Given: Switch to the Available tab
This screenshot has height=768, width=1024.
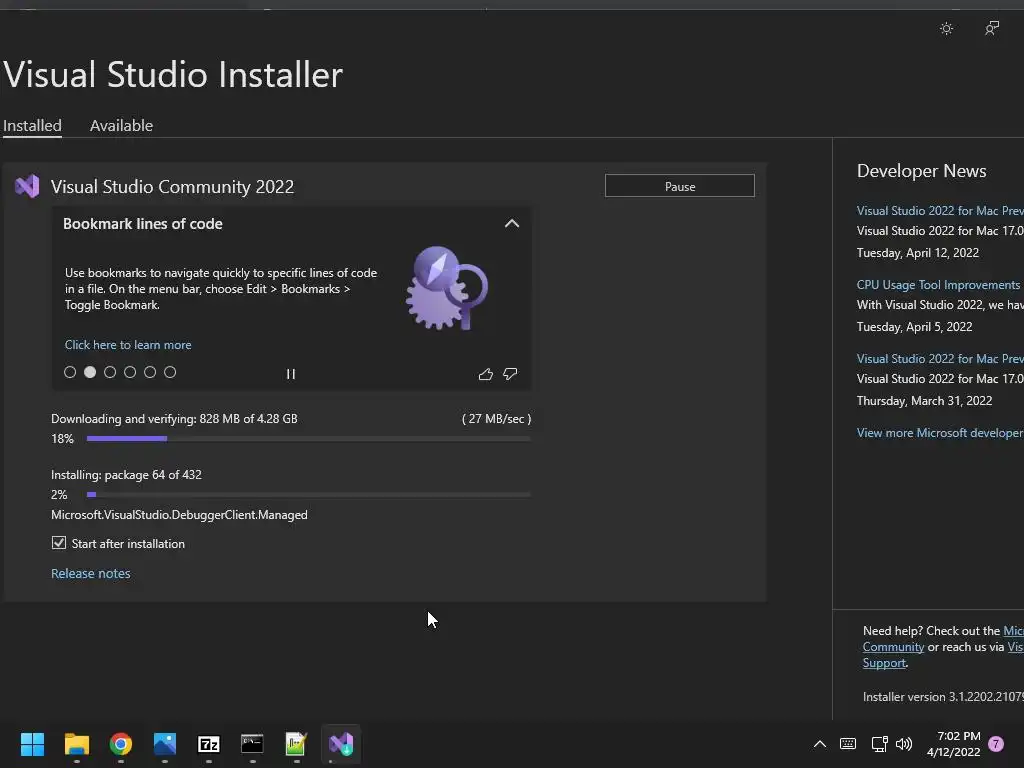Looking at the screenshot, I should (121, 125).
